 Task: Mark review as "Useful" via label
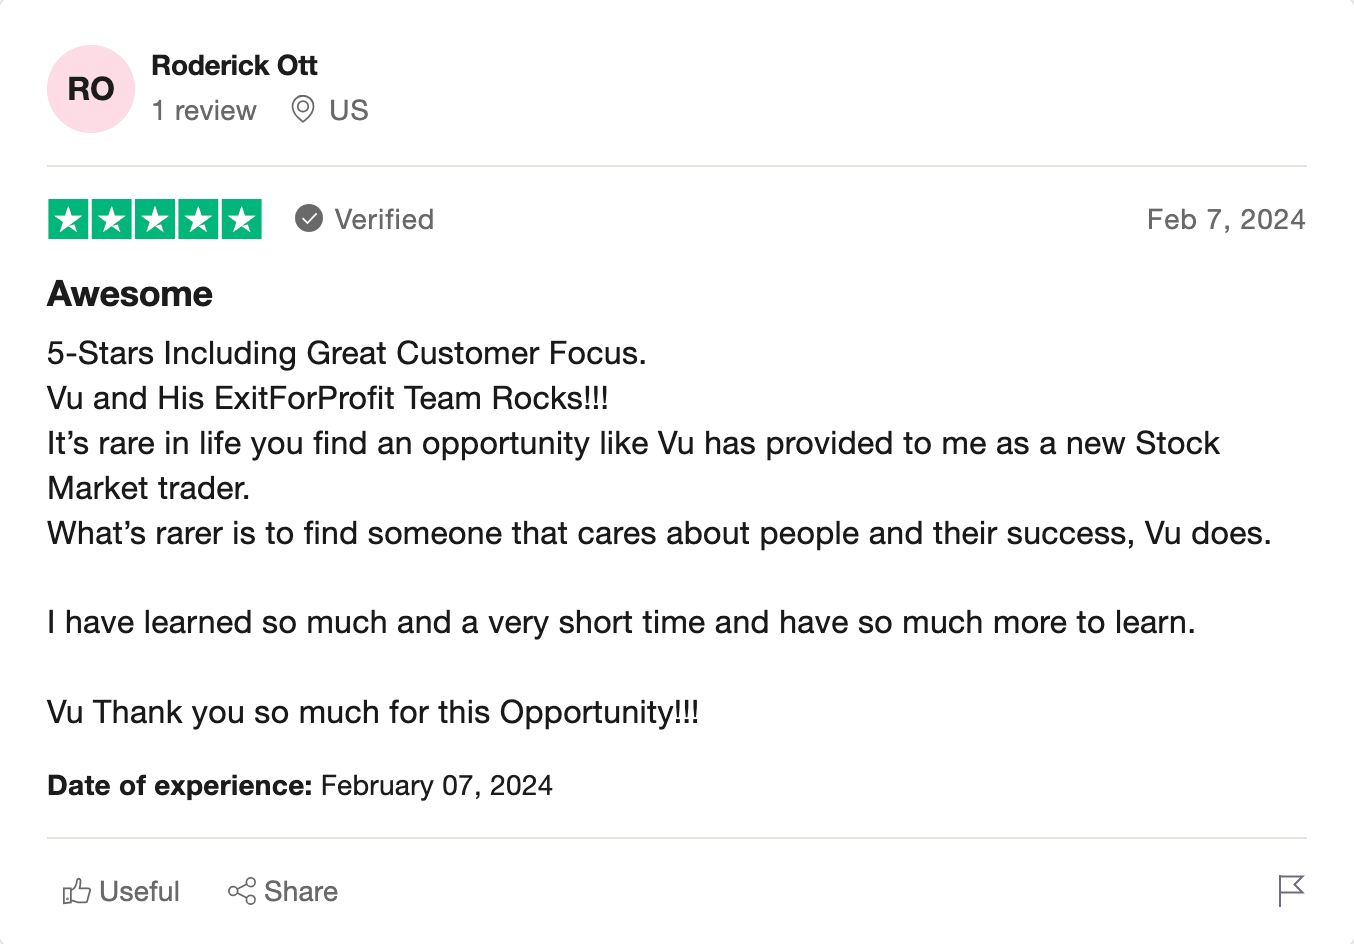140,891
